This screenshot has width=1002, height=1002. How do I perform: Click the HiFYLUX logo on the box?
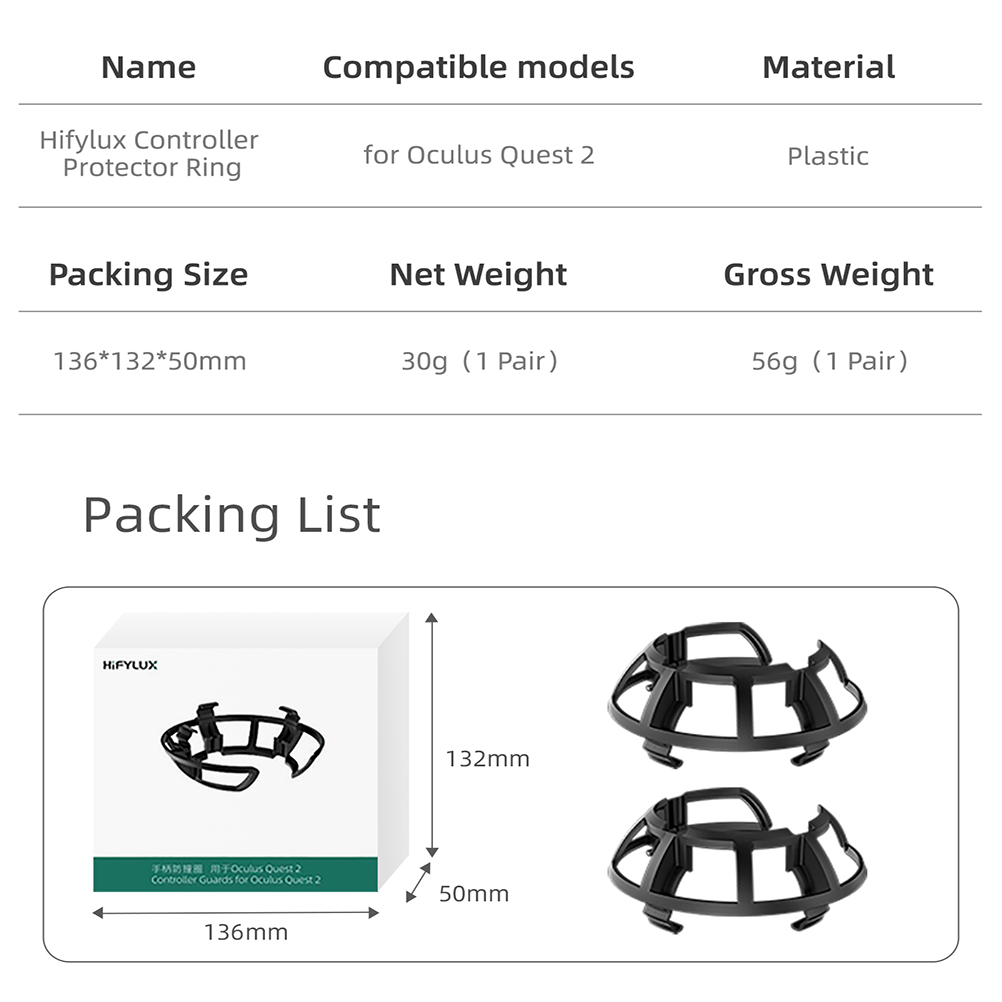(x=130, y=664)
